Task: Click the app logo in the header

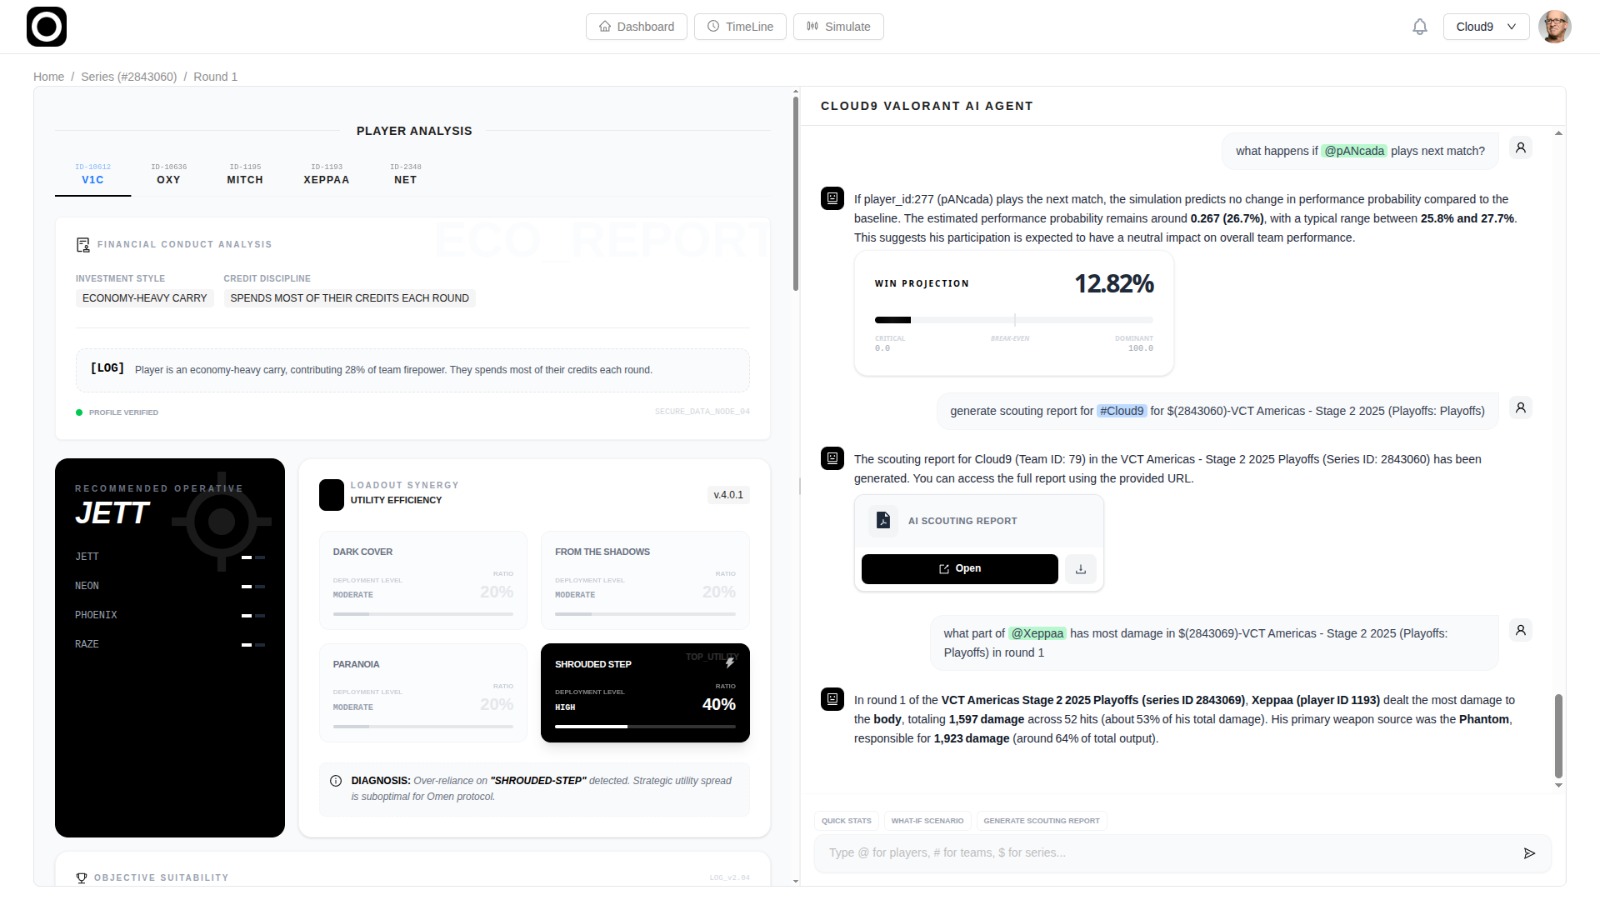Action: (x=47, y=27)
